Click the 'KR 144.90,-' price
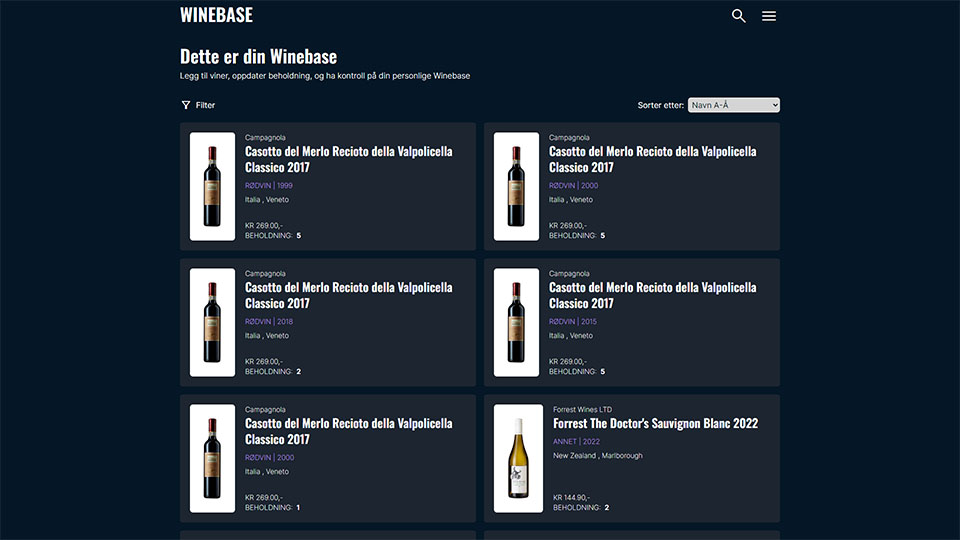 click(x=571, y=498)
